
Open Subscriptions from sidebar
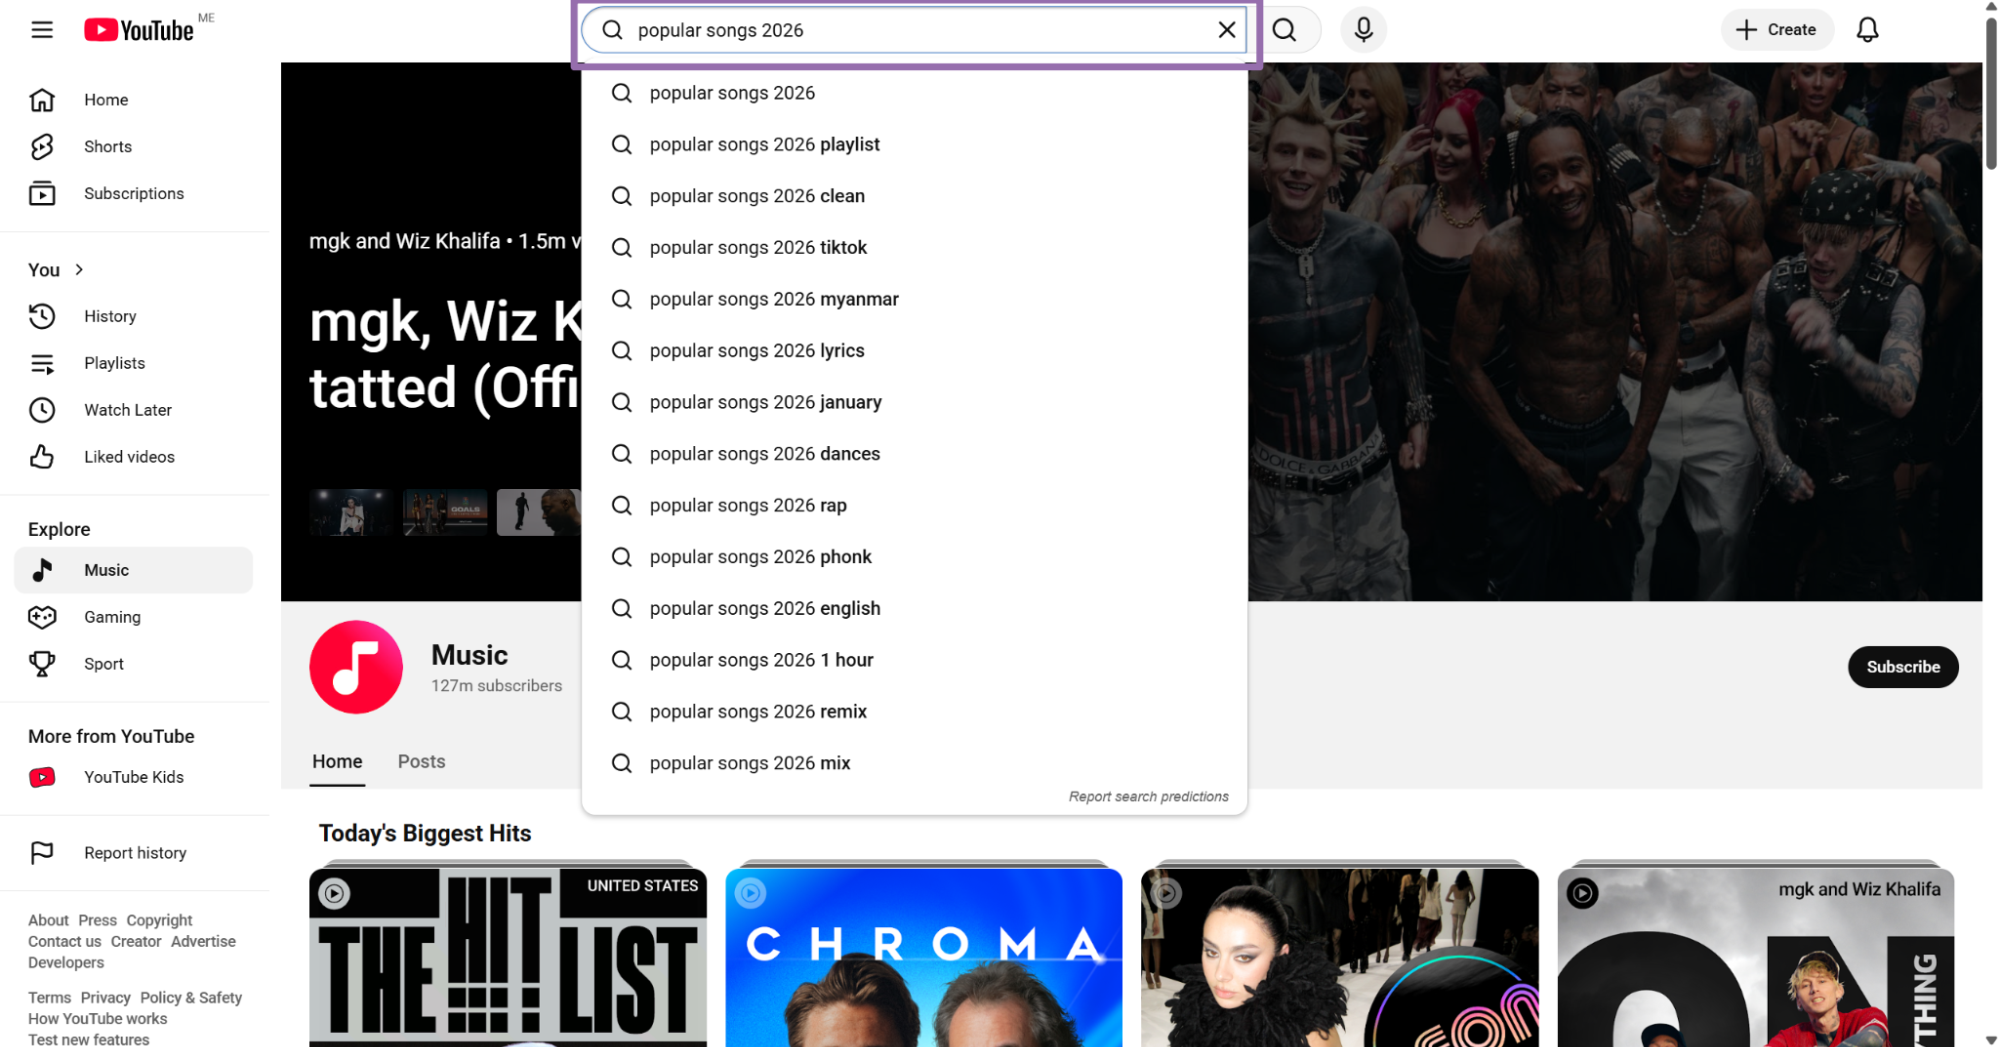(x=134, y=194)
